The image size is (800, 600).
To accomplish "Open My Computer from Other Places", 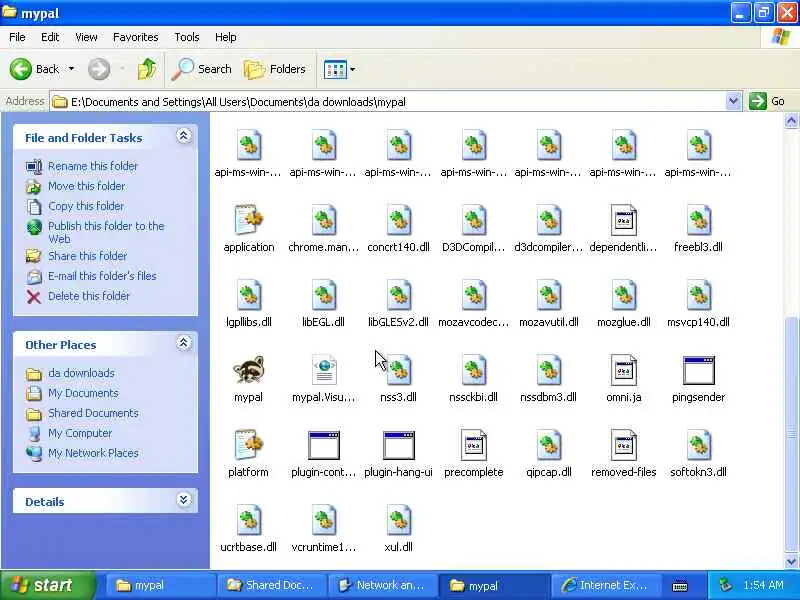I will point(80,433).
